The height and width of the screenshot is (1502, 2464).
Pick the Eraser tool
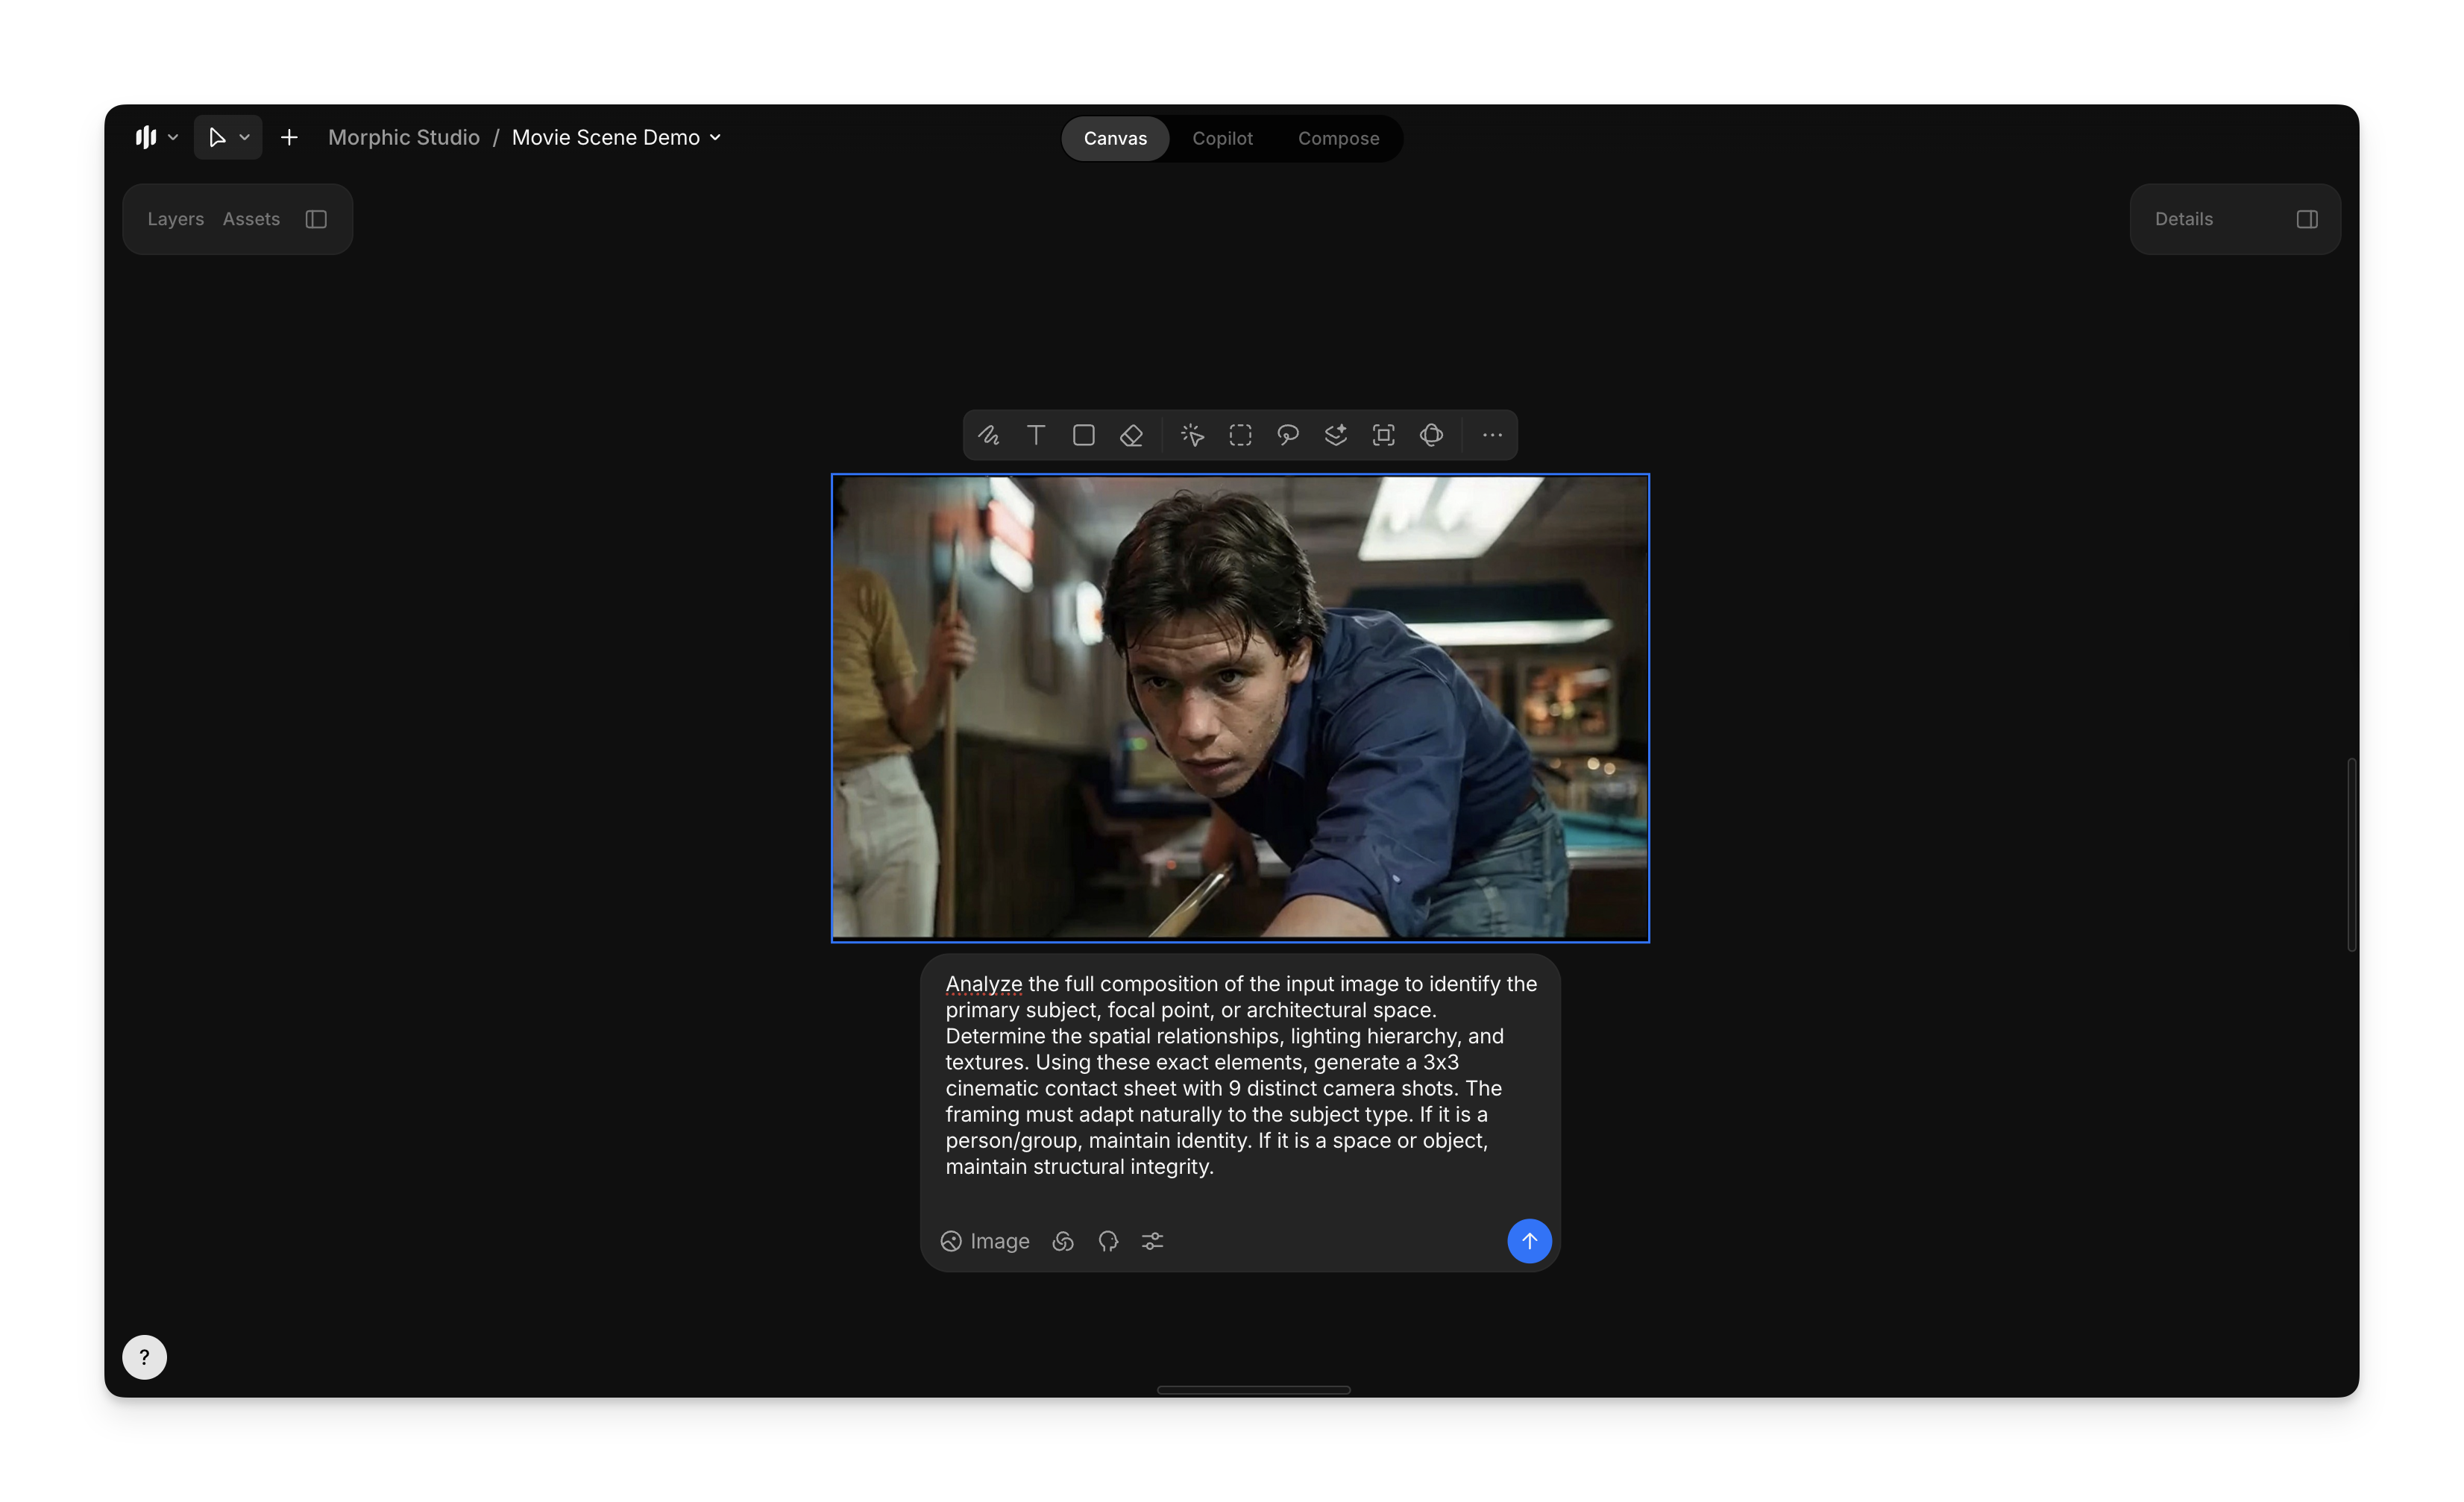coord(1131,435)
